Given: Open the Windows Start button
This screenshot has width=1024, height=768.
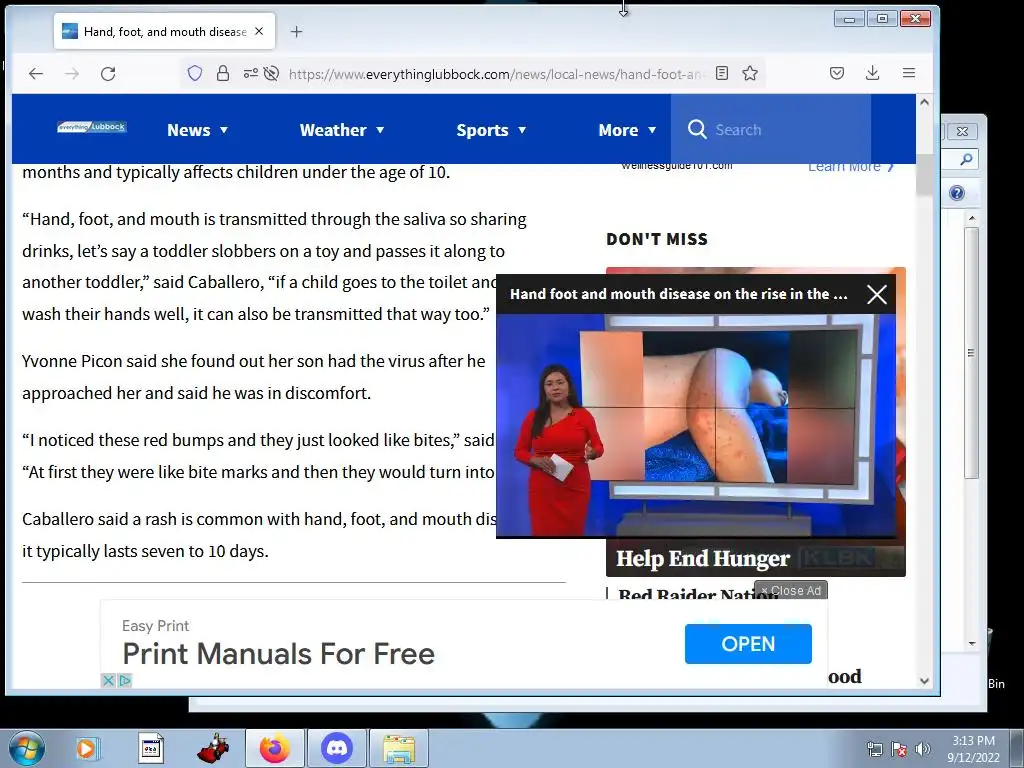Looking at the screenshot, I should pos(26,748).
